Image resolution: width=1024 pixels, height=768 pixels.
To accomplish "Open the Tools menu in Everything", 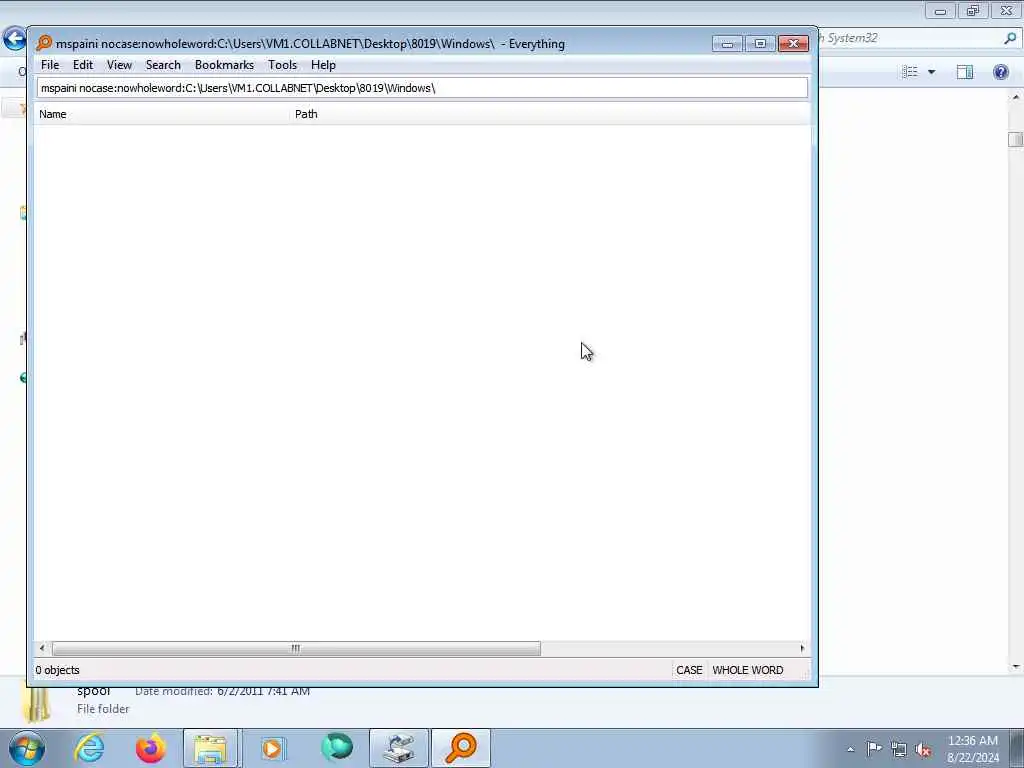I will click(x=282, y=65).
